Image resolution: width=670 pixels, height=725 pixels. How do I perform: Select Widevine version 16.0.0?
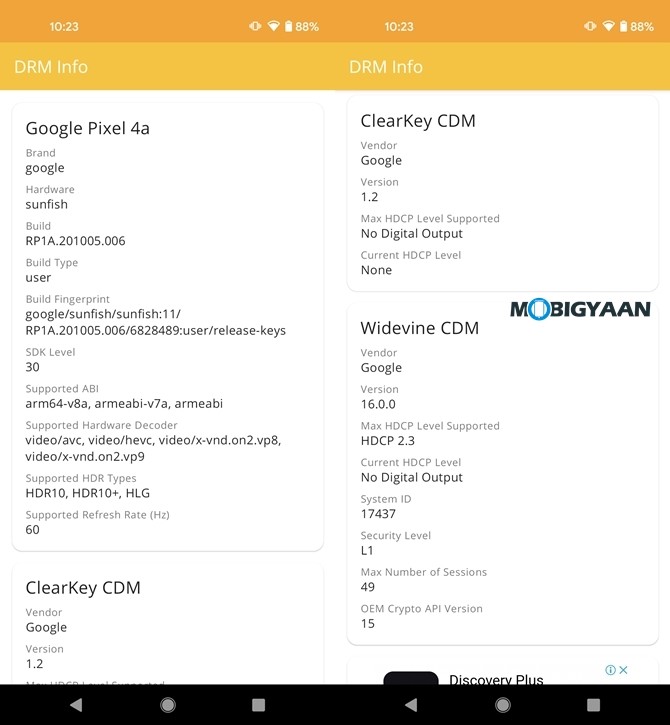click(x=378, y=404)
